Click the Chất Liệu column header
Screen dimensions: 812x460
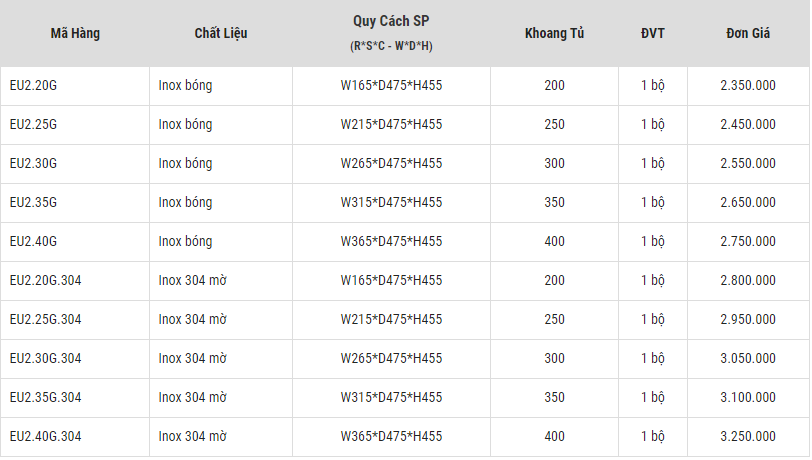[221, 33]
